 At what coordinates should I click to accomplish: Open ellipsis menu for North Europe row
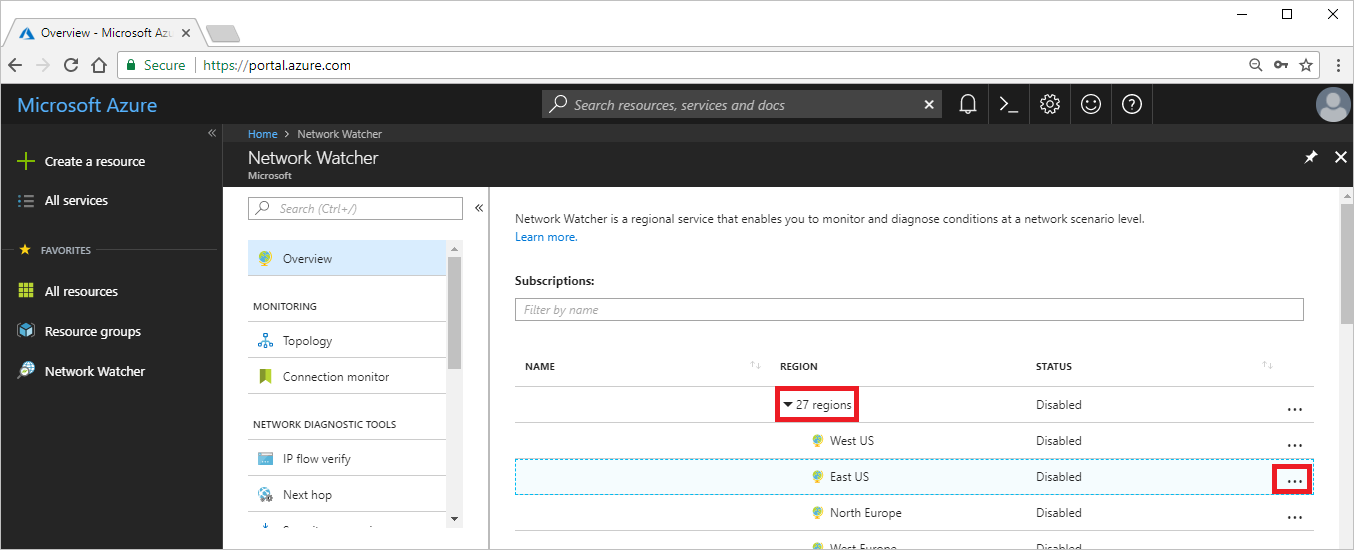click(x=1295, y=517)
